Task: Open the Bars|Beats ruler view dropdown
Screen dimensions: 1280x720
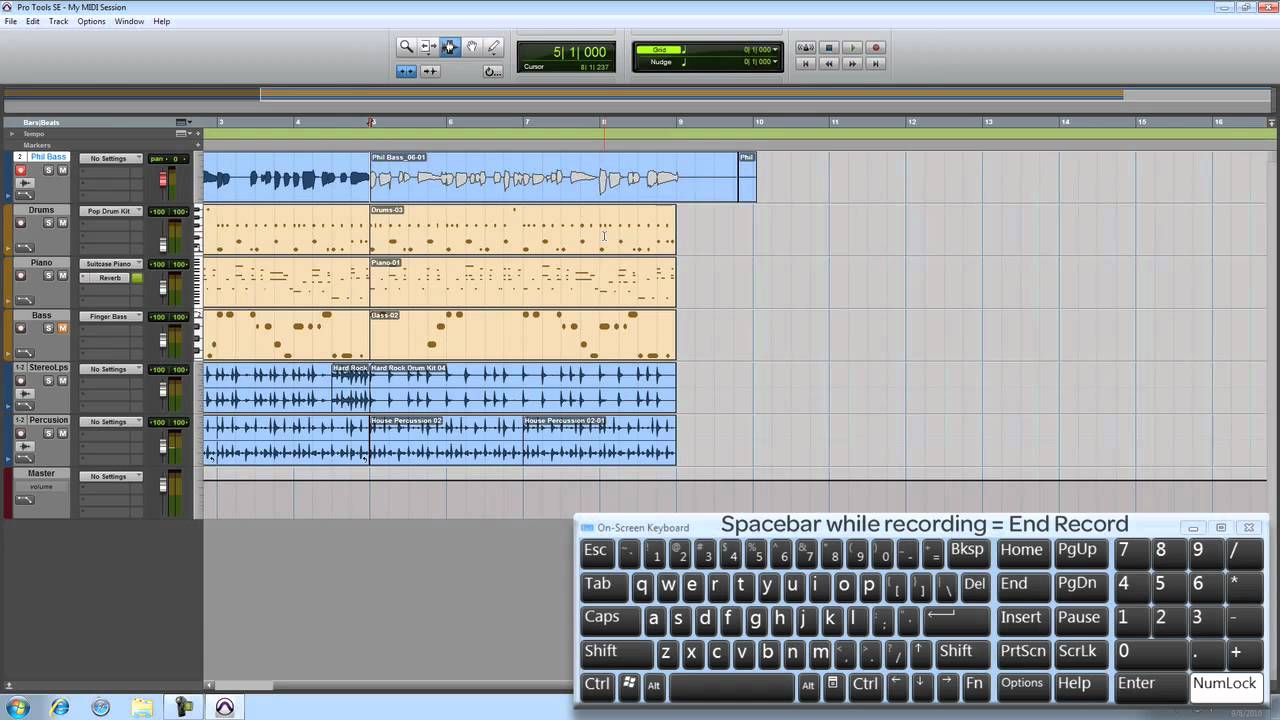Action: pyautogui.click(x=184, y=122)
